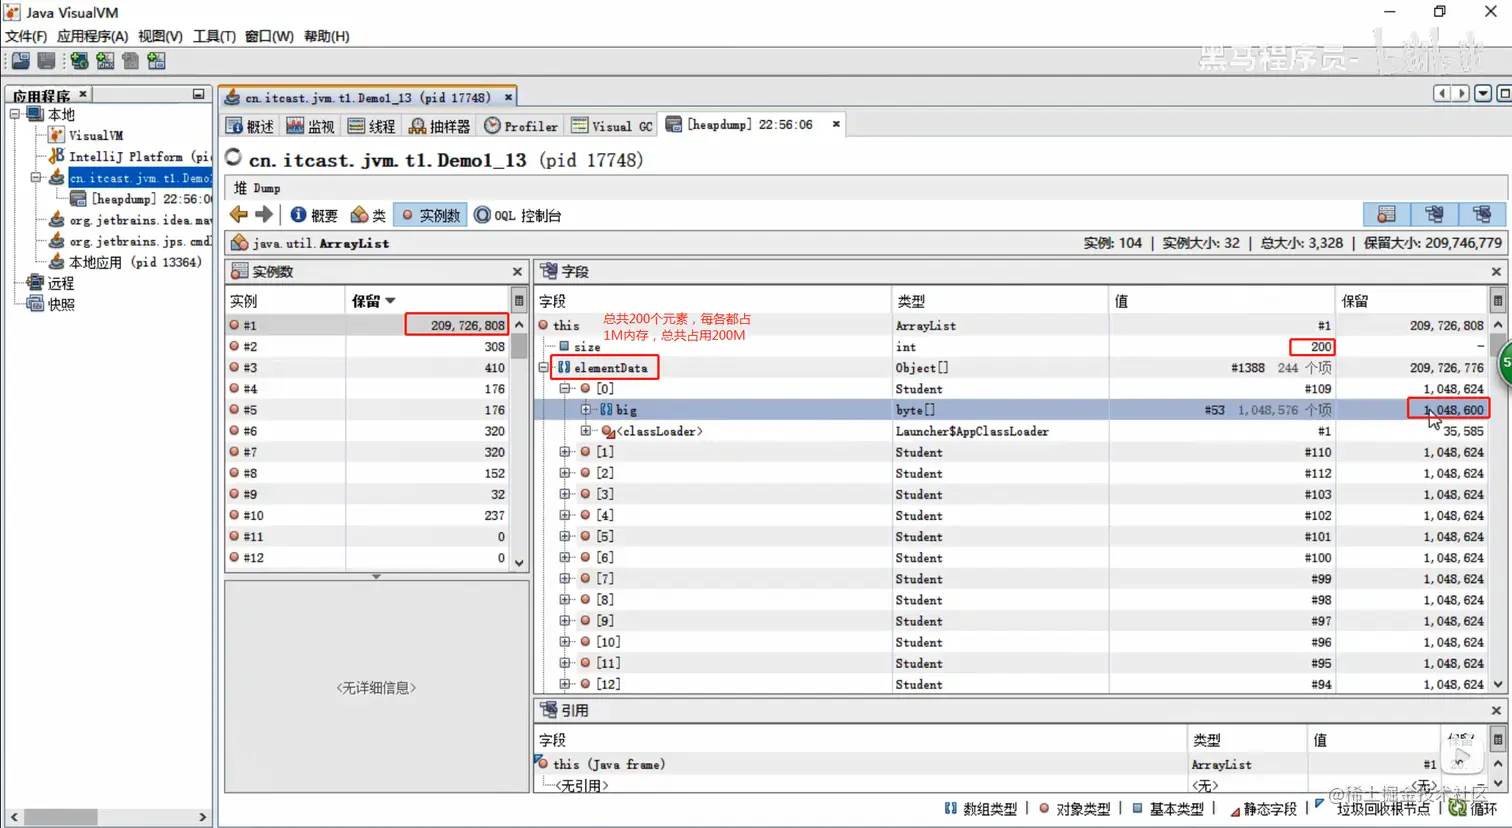Maximize the document window area
The image size is (1512, 828).
(x=1503, y=94)
